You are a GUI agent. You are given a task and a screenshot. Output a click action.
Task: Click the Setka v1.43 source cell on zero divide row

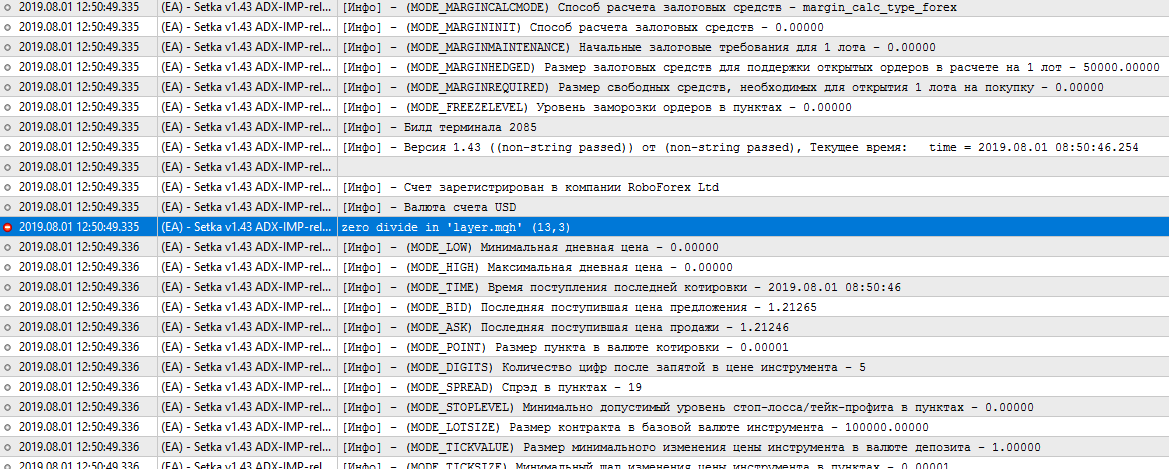[x=246, y=227]
